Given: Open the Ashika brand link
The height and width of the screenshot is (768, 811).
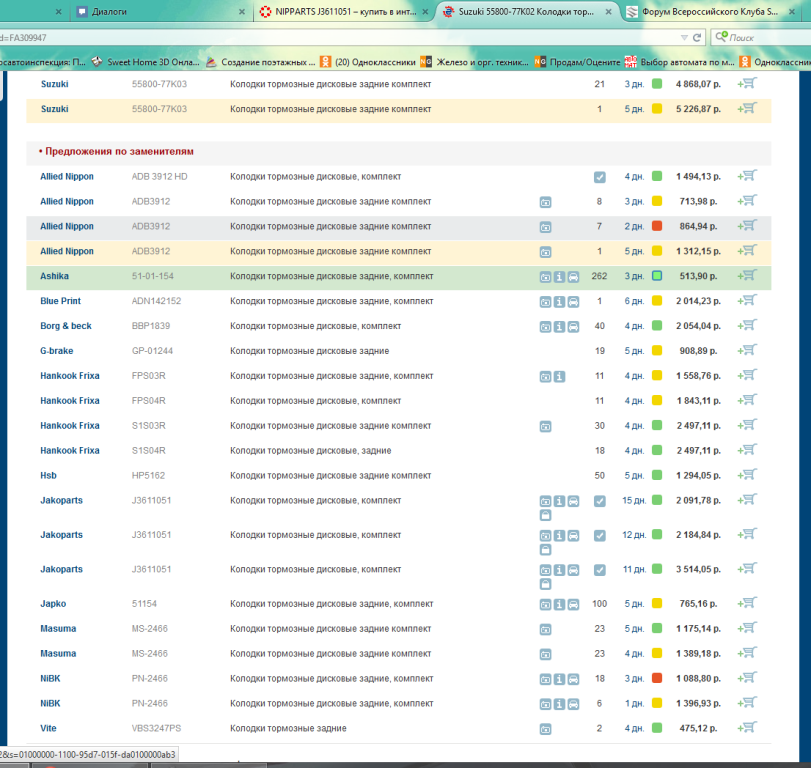Looking at the screenshot, I should coord(54,276).
